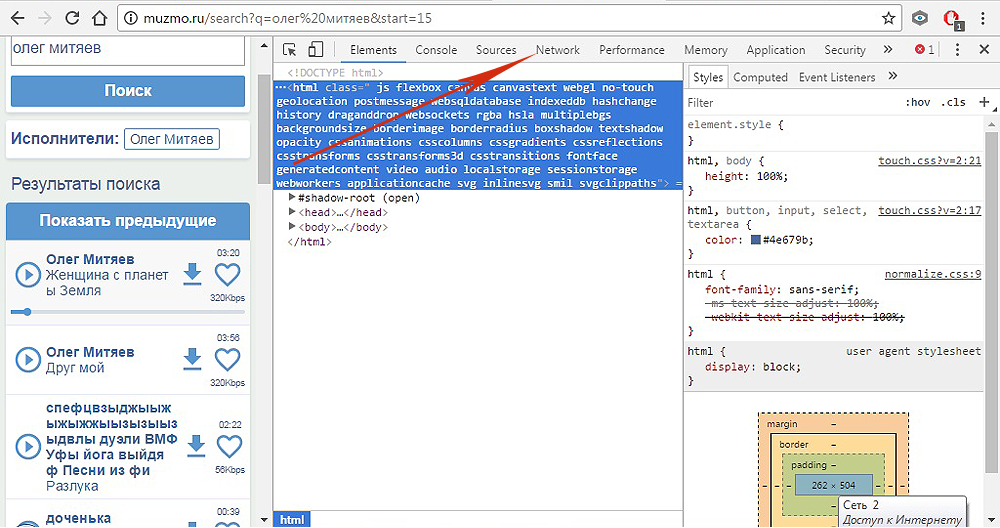The height and width of the screenshot is (528, 1000).
Task: Open normalize.css:9 source link
Action: pyautogui.click(x=932, y=274)
